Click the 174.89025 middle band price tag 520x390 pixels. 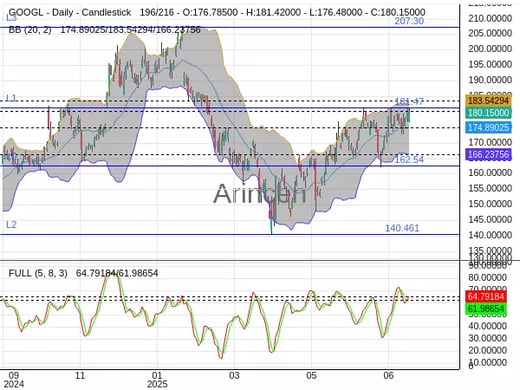488,127
